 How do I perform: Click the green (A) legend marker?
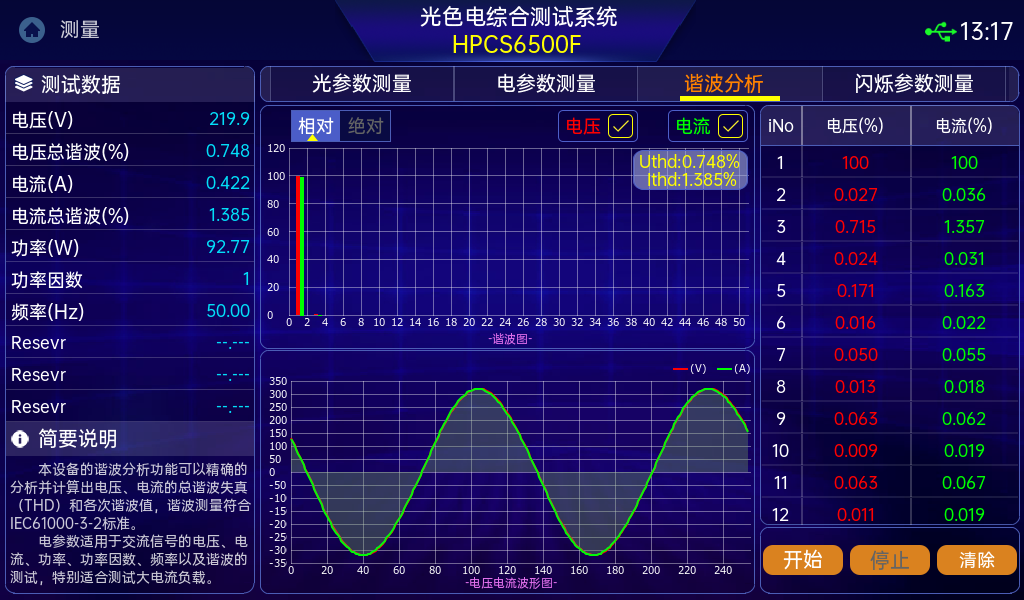point(724,369)
